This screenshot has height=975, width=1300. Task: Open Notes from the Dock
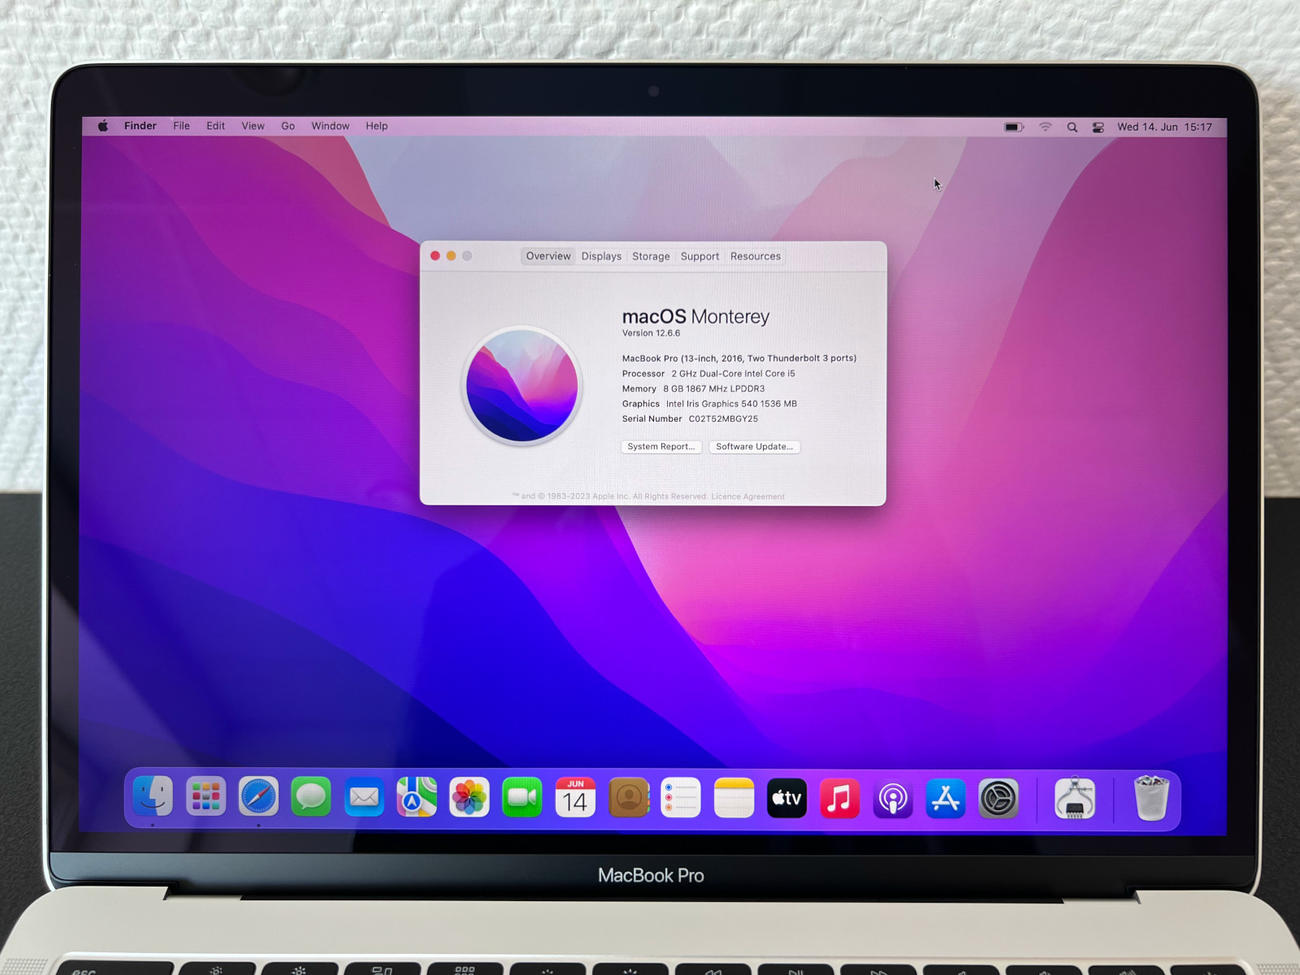tap(734, 798)
